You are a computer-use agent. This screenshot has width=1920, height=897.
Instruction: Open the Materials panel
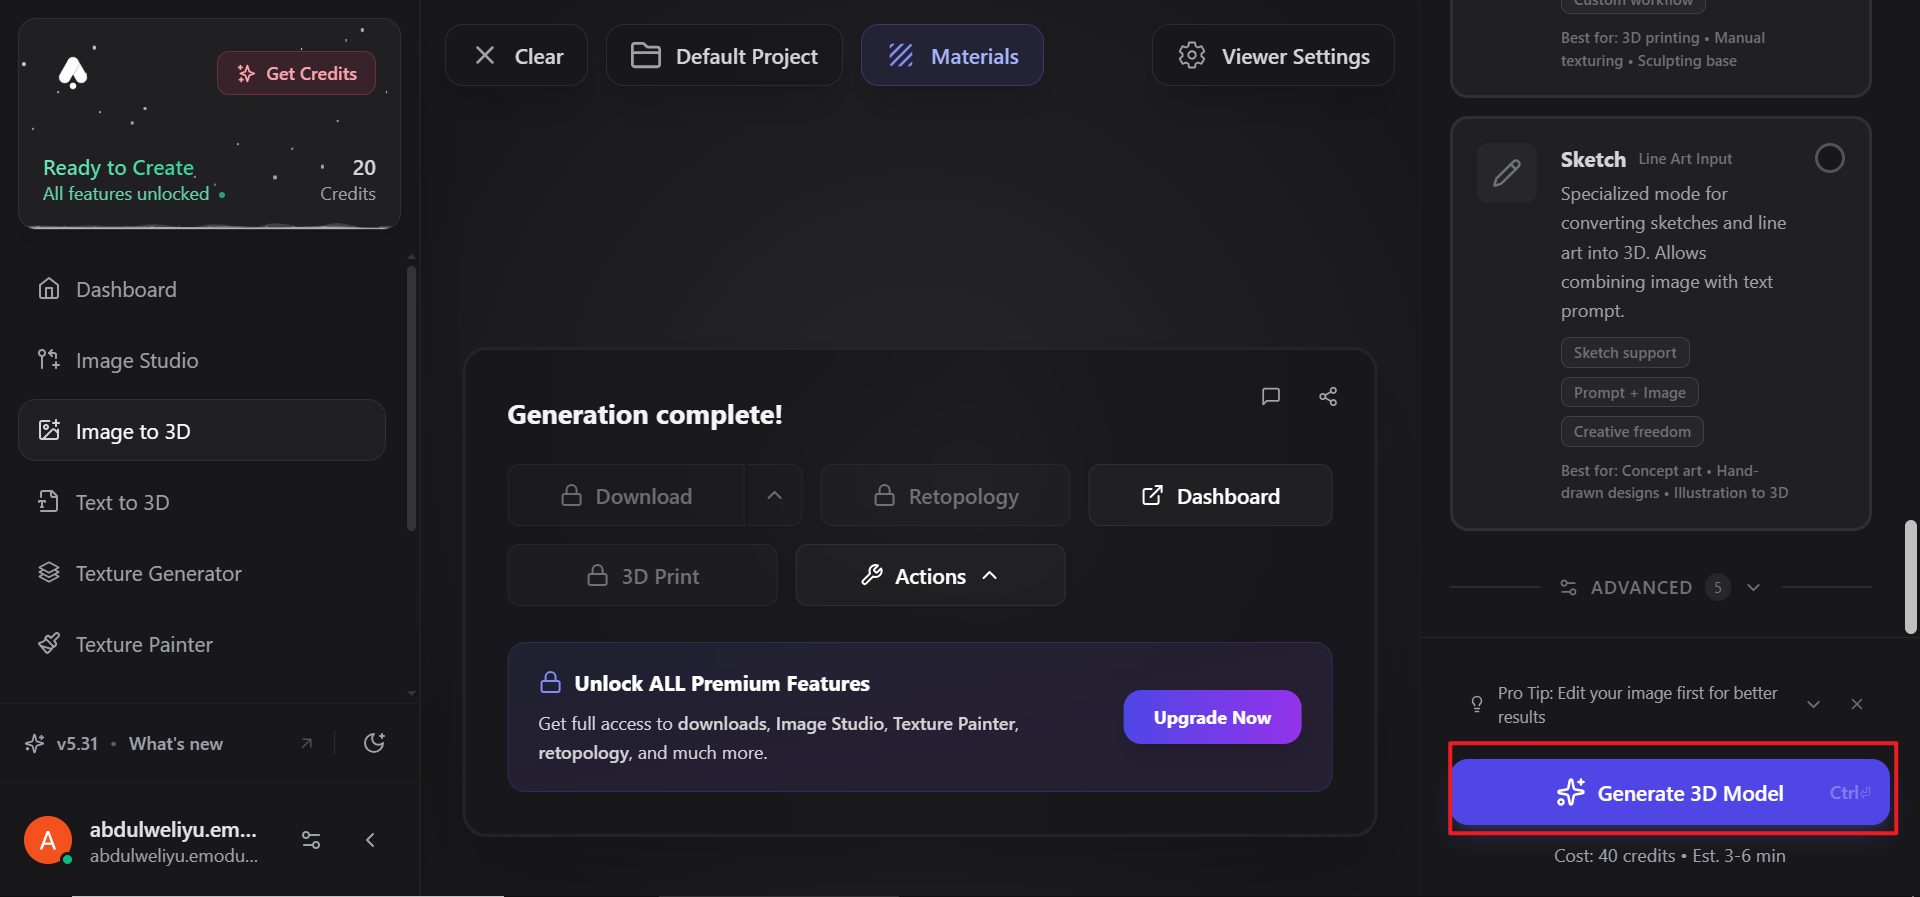click(952, 56)
